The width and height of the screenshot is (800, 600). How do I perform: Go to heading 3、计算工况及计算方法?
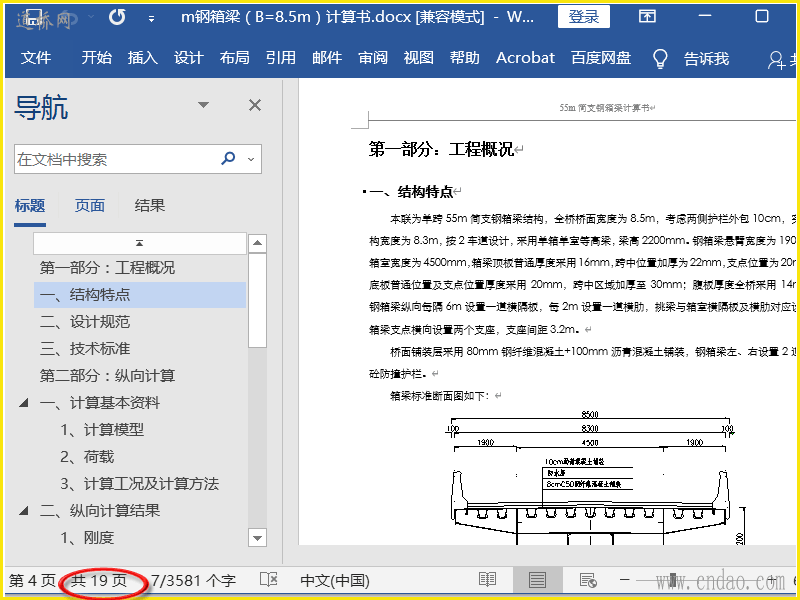pyautogui.click(x=139, y=484)
